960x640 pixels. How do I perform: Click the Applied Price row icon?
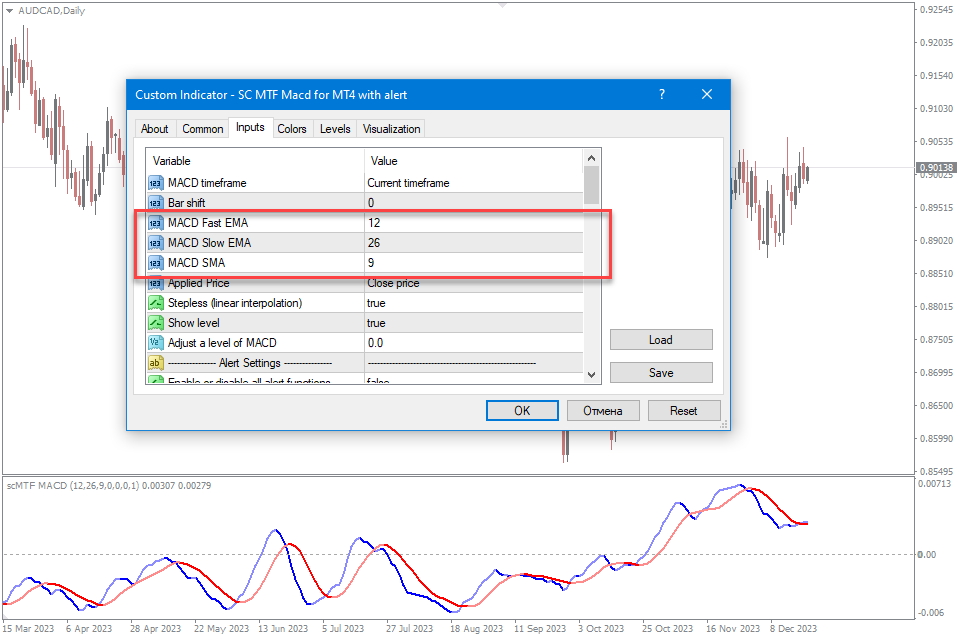(156, 283)
